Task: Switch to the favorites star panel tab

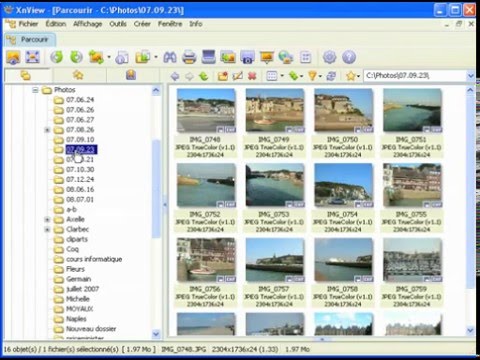Action: click(78, 75)
